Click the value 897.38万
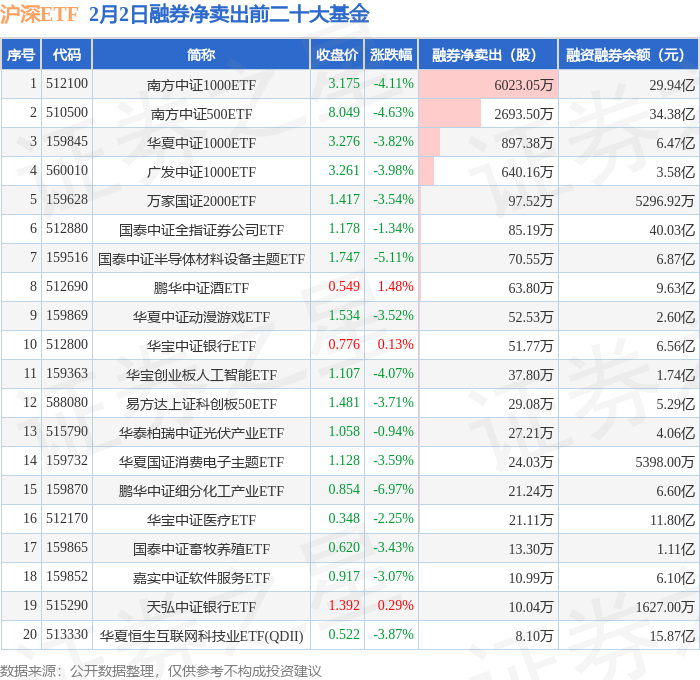Viewport: 700px width, 680px height. click(x=527, y=143)
